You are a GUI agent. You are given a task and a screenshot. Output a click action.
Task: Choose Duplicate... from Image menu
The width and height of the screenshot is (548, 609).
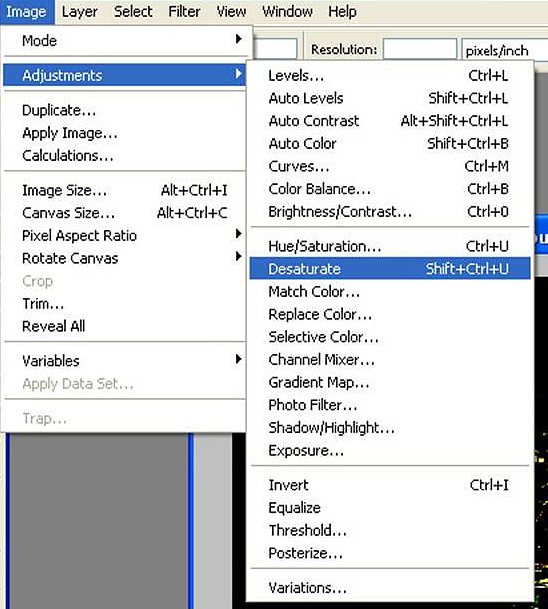(x=124, y=110)
